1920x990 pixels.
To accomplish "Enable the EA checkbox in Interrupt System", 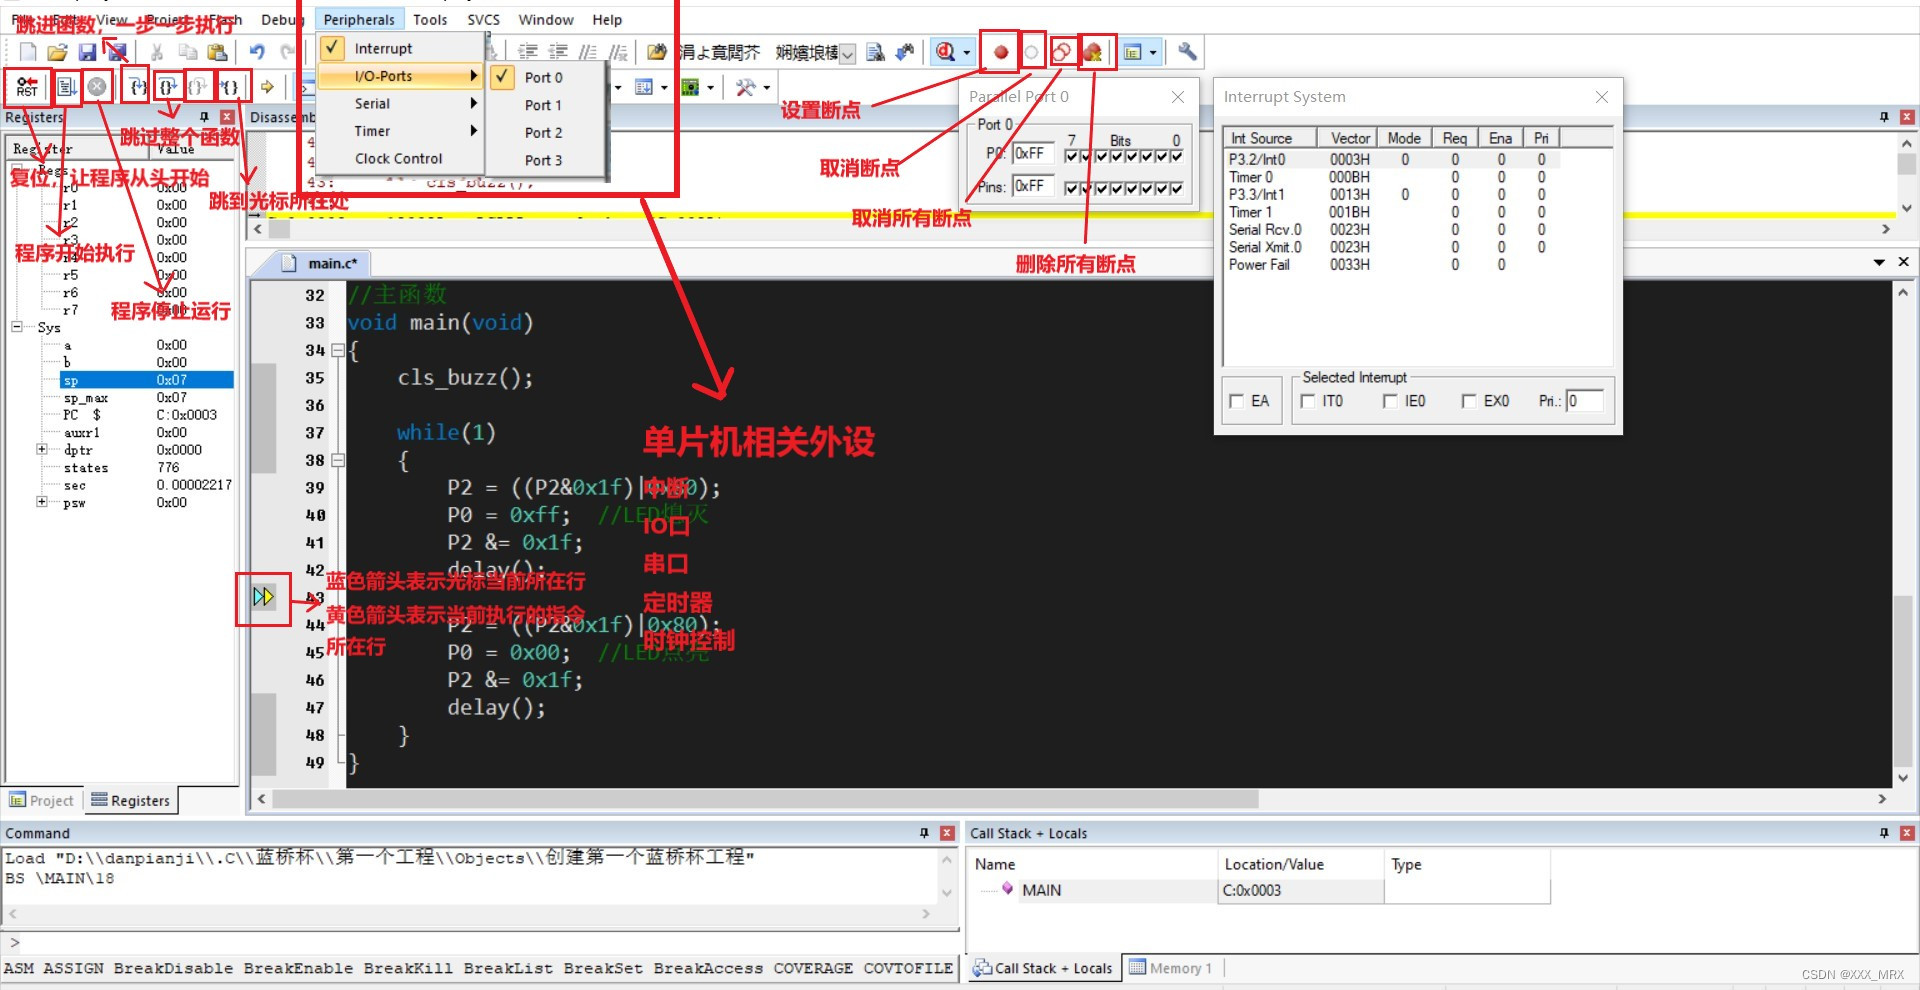I will [x=1237, y=401].
